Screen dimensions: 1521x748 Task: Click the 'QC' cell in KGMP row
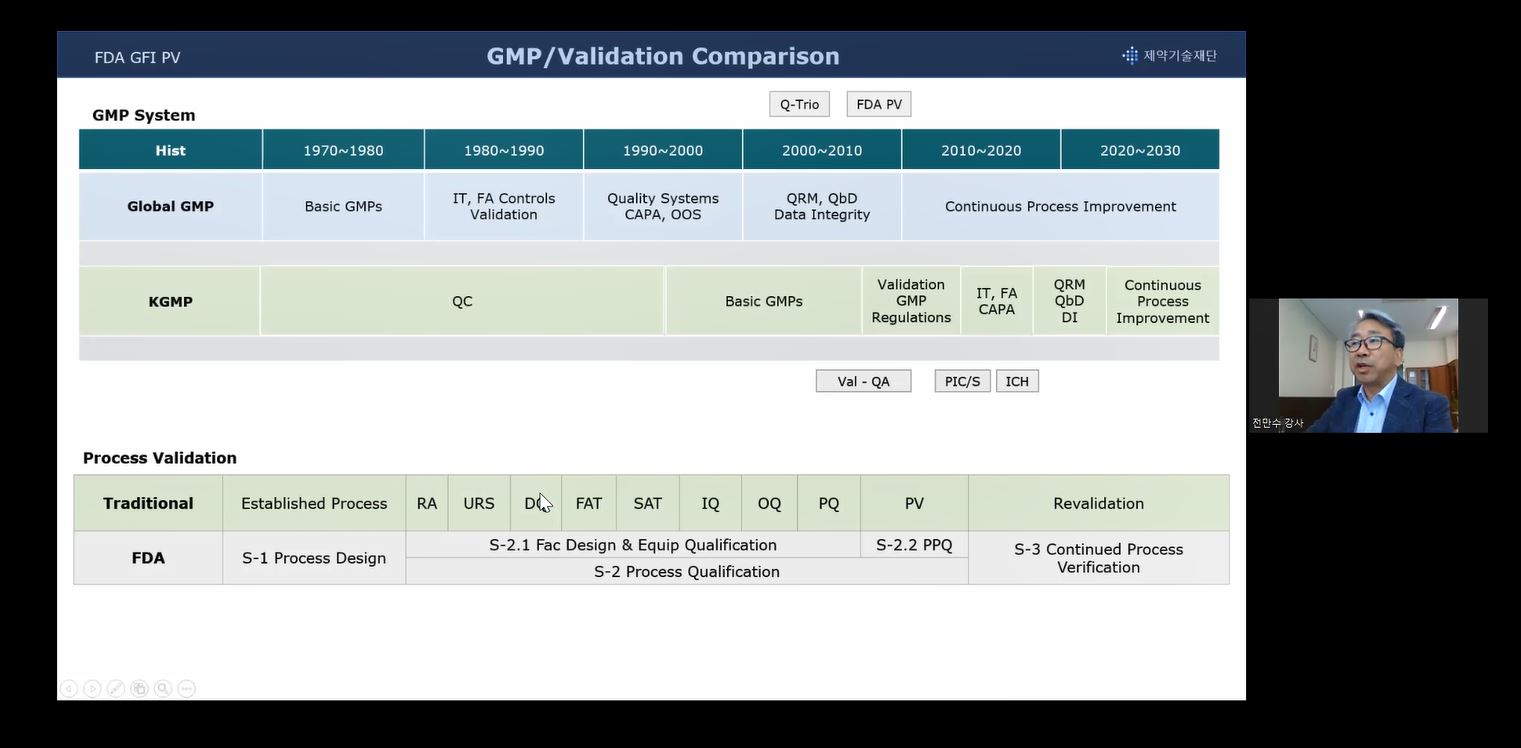click(x=462, y=301)
